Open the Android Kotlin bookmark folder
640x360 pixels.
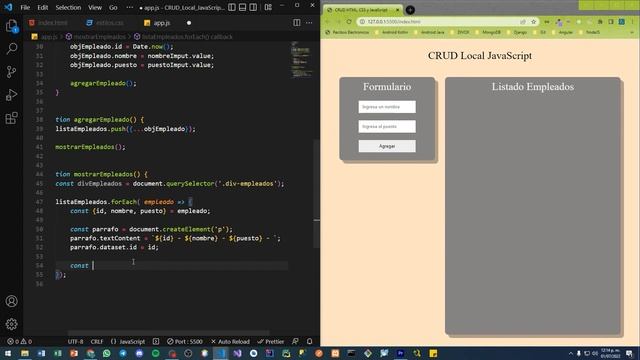pos(391,32)
